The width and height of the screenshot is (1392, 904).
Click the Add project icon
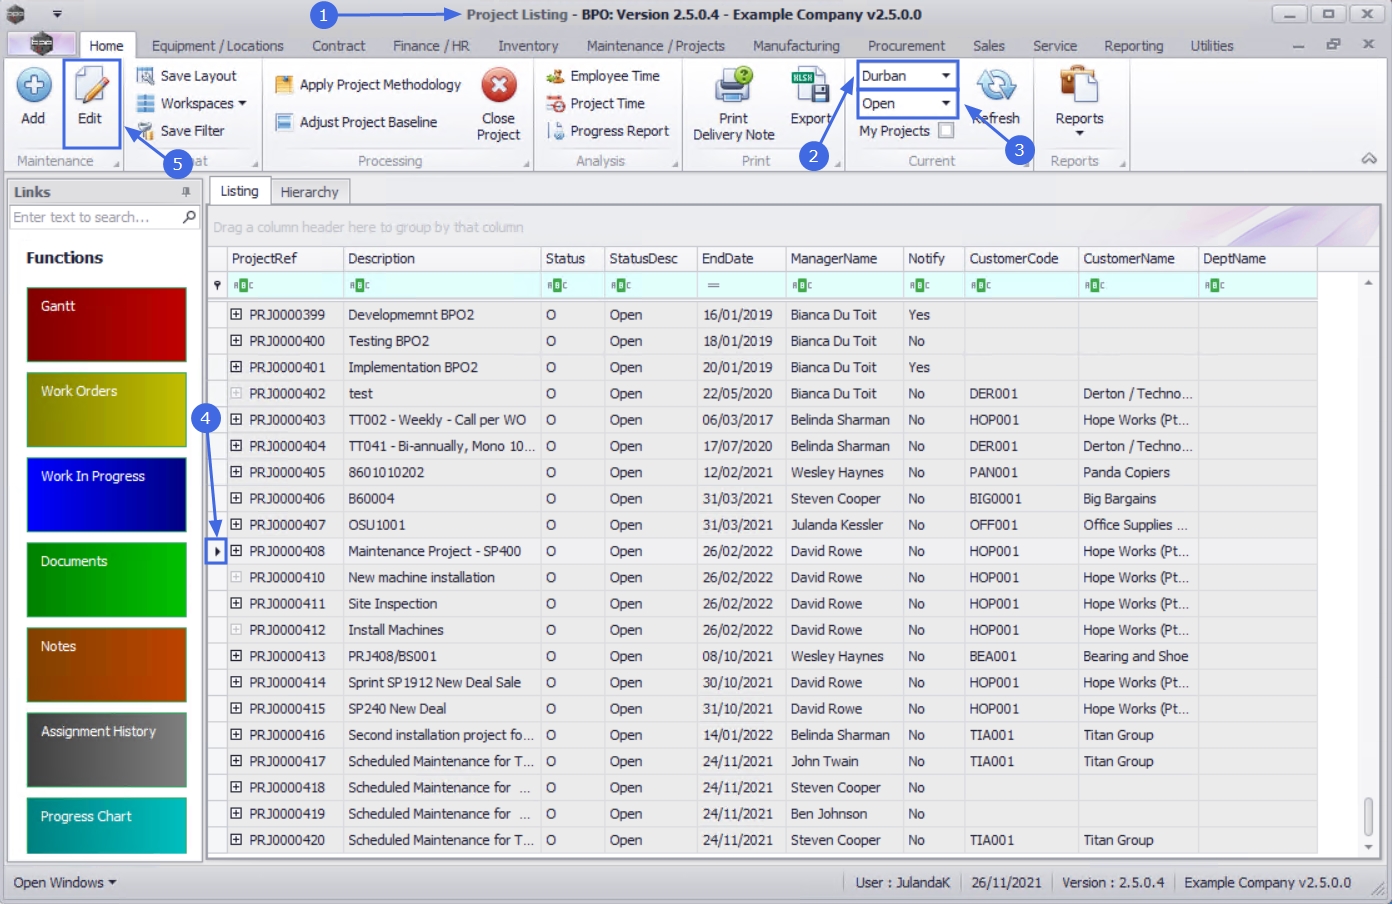click(x=33, y=86)
